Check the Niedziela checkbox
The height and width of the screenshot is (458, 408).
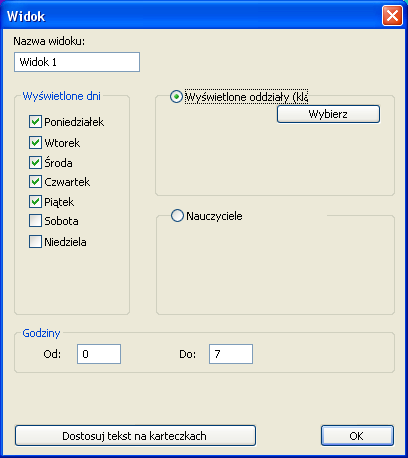35,242
